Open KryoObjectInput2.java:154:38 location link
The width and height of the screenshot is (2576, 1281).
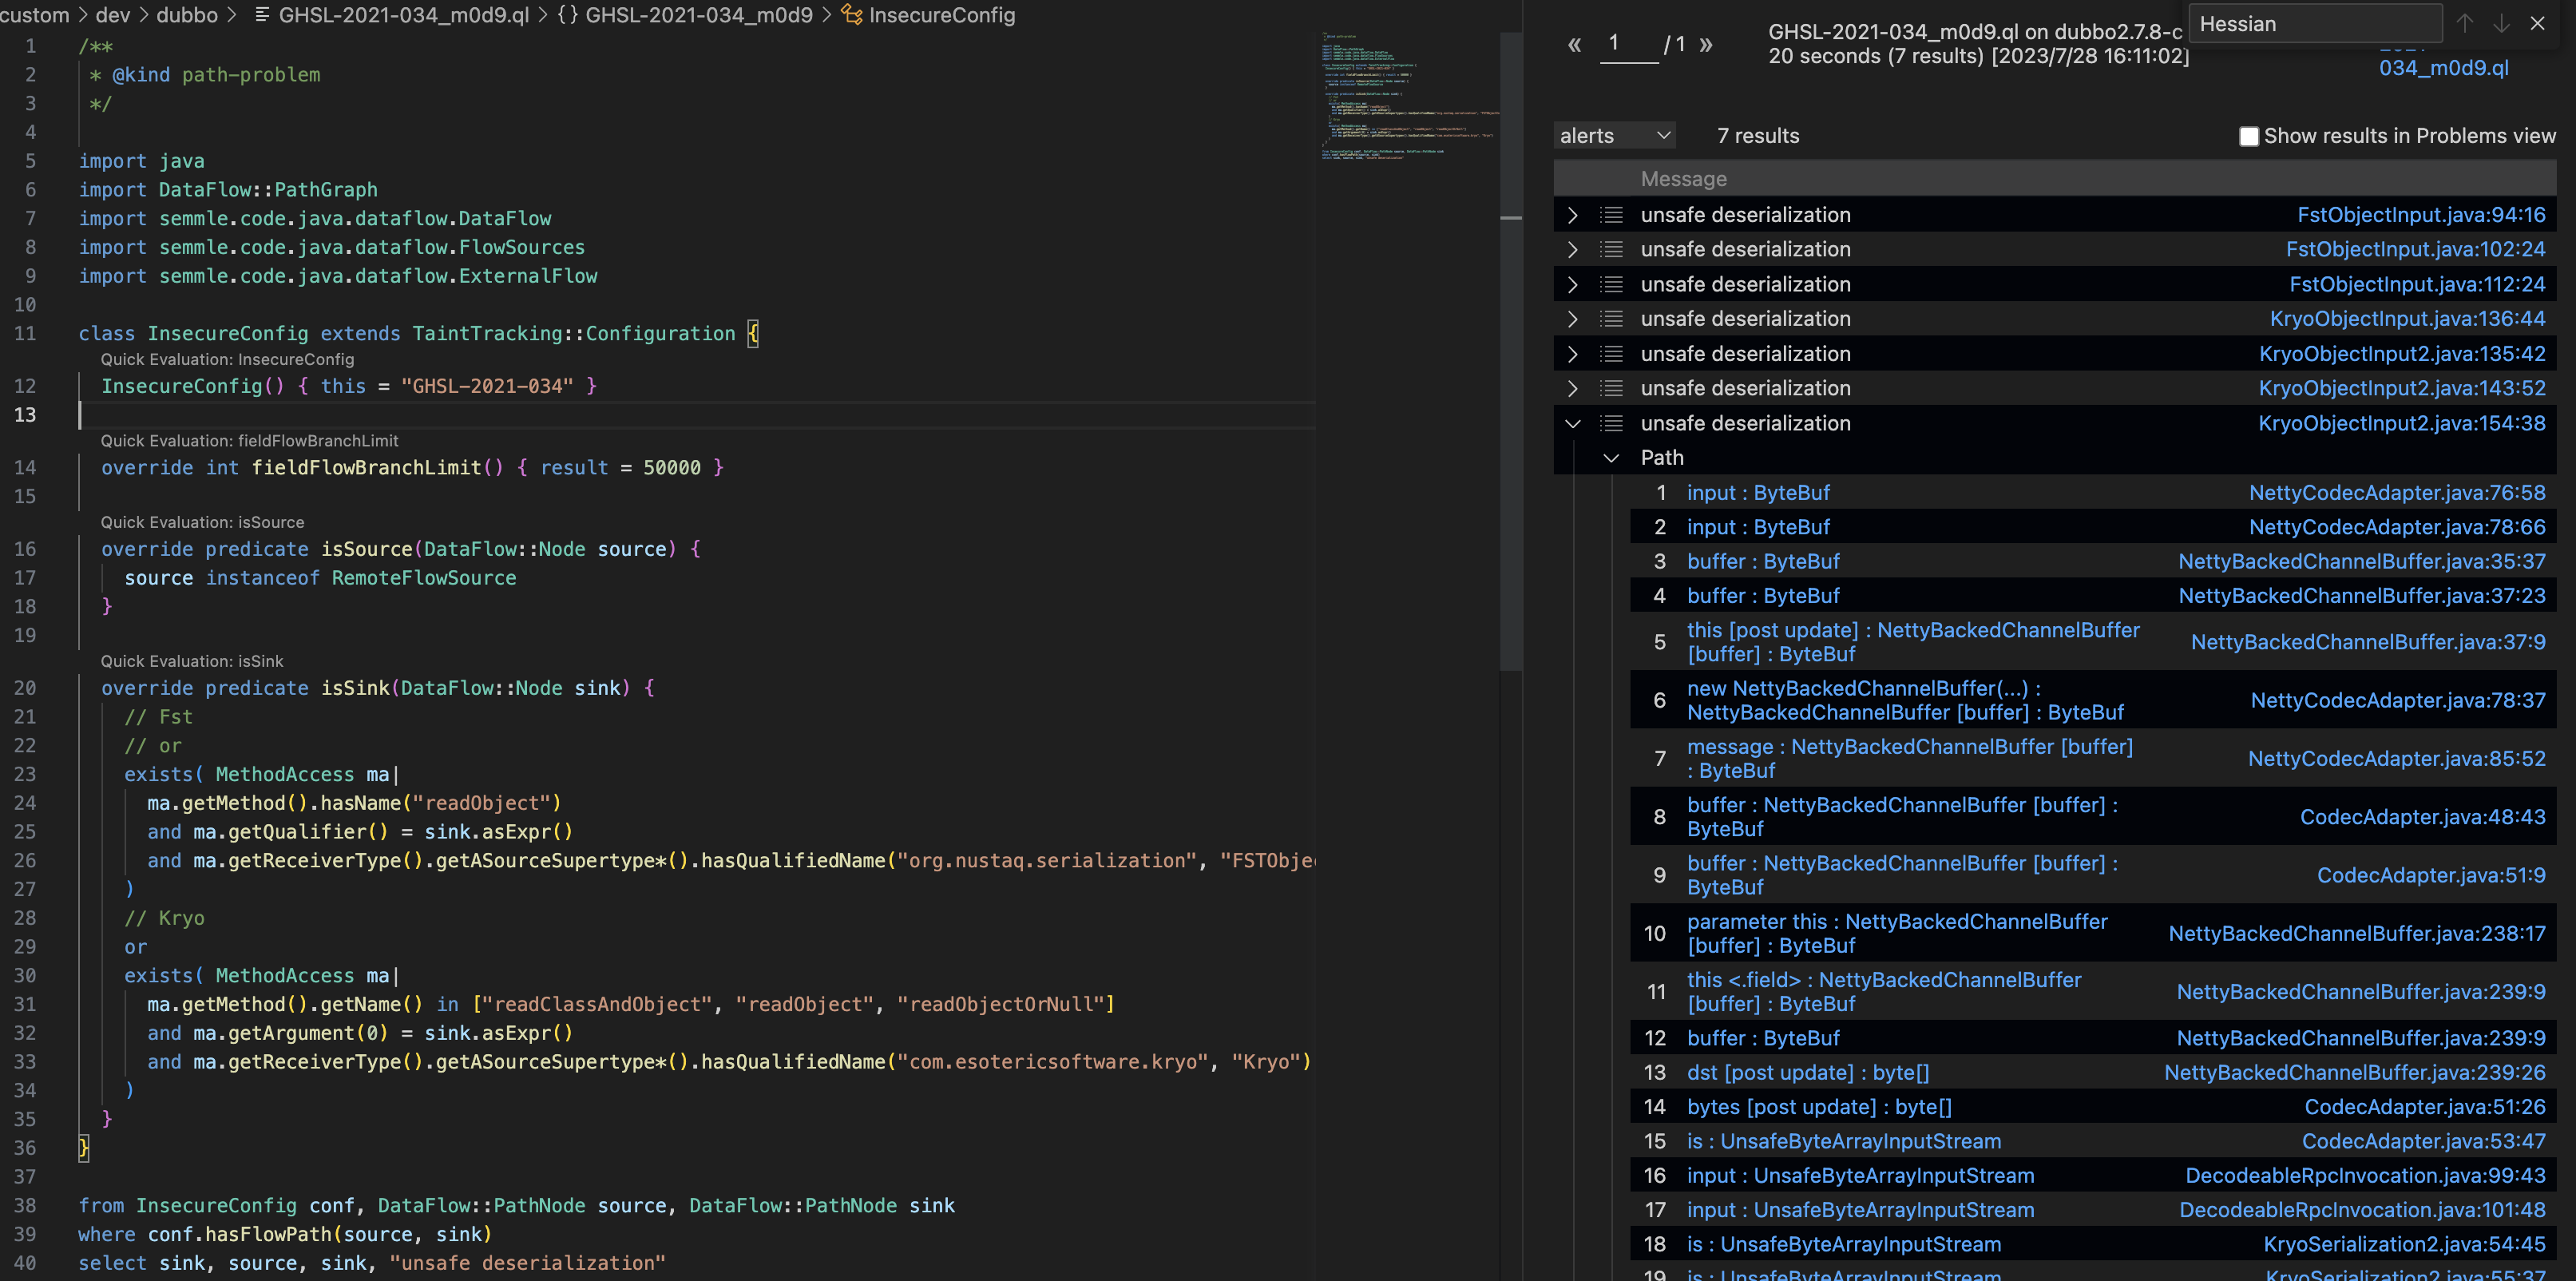coord(2401,423)
